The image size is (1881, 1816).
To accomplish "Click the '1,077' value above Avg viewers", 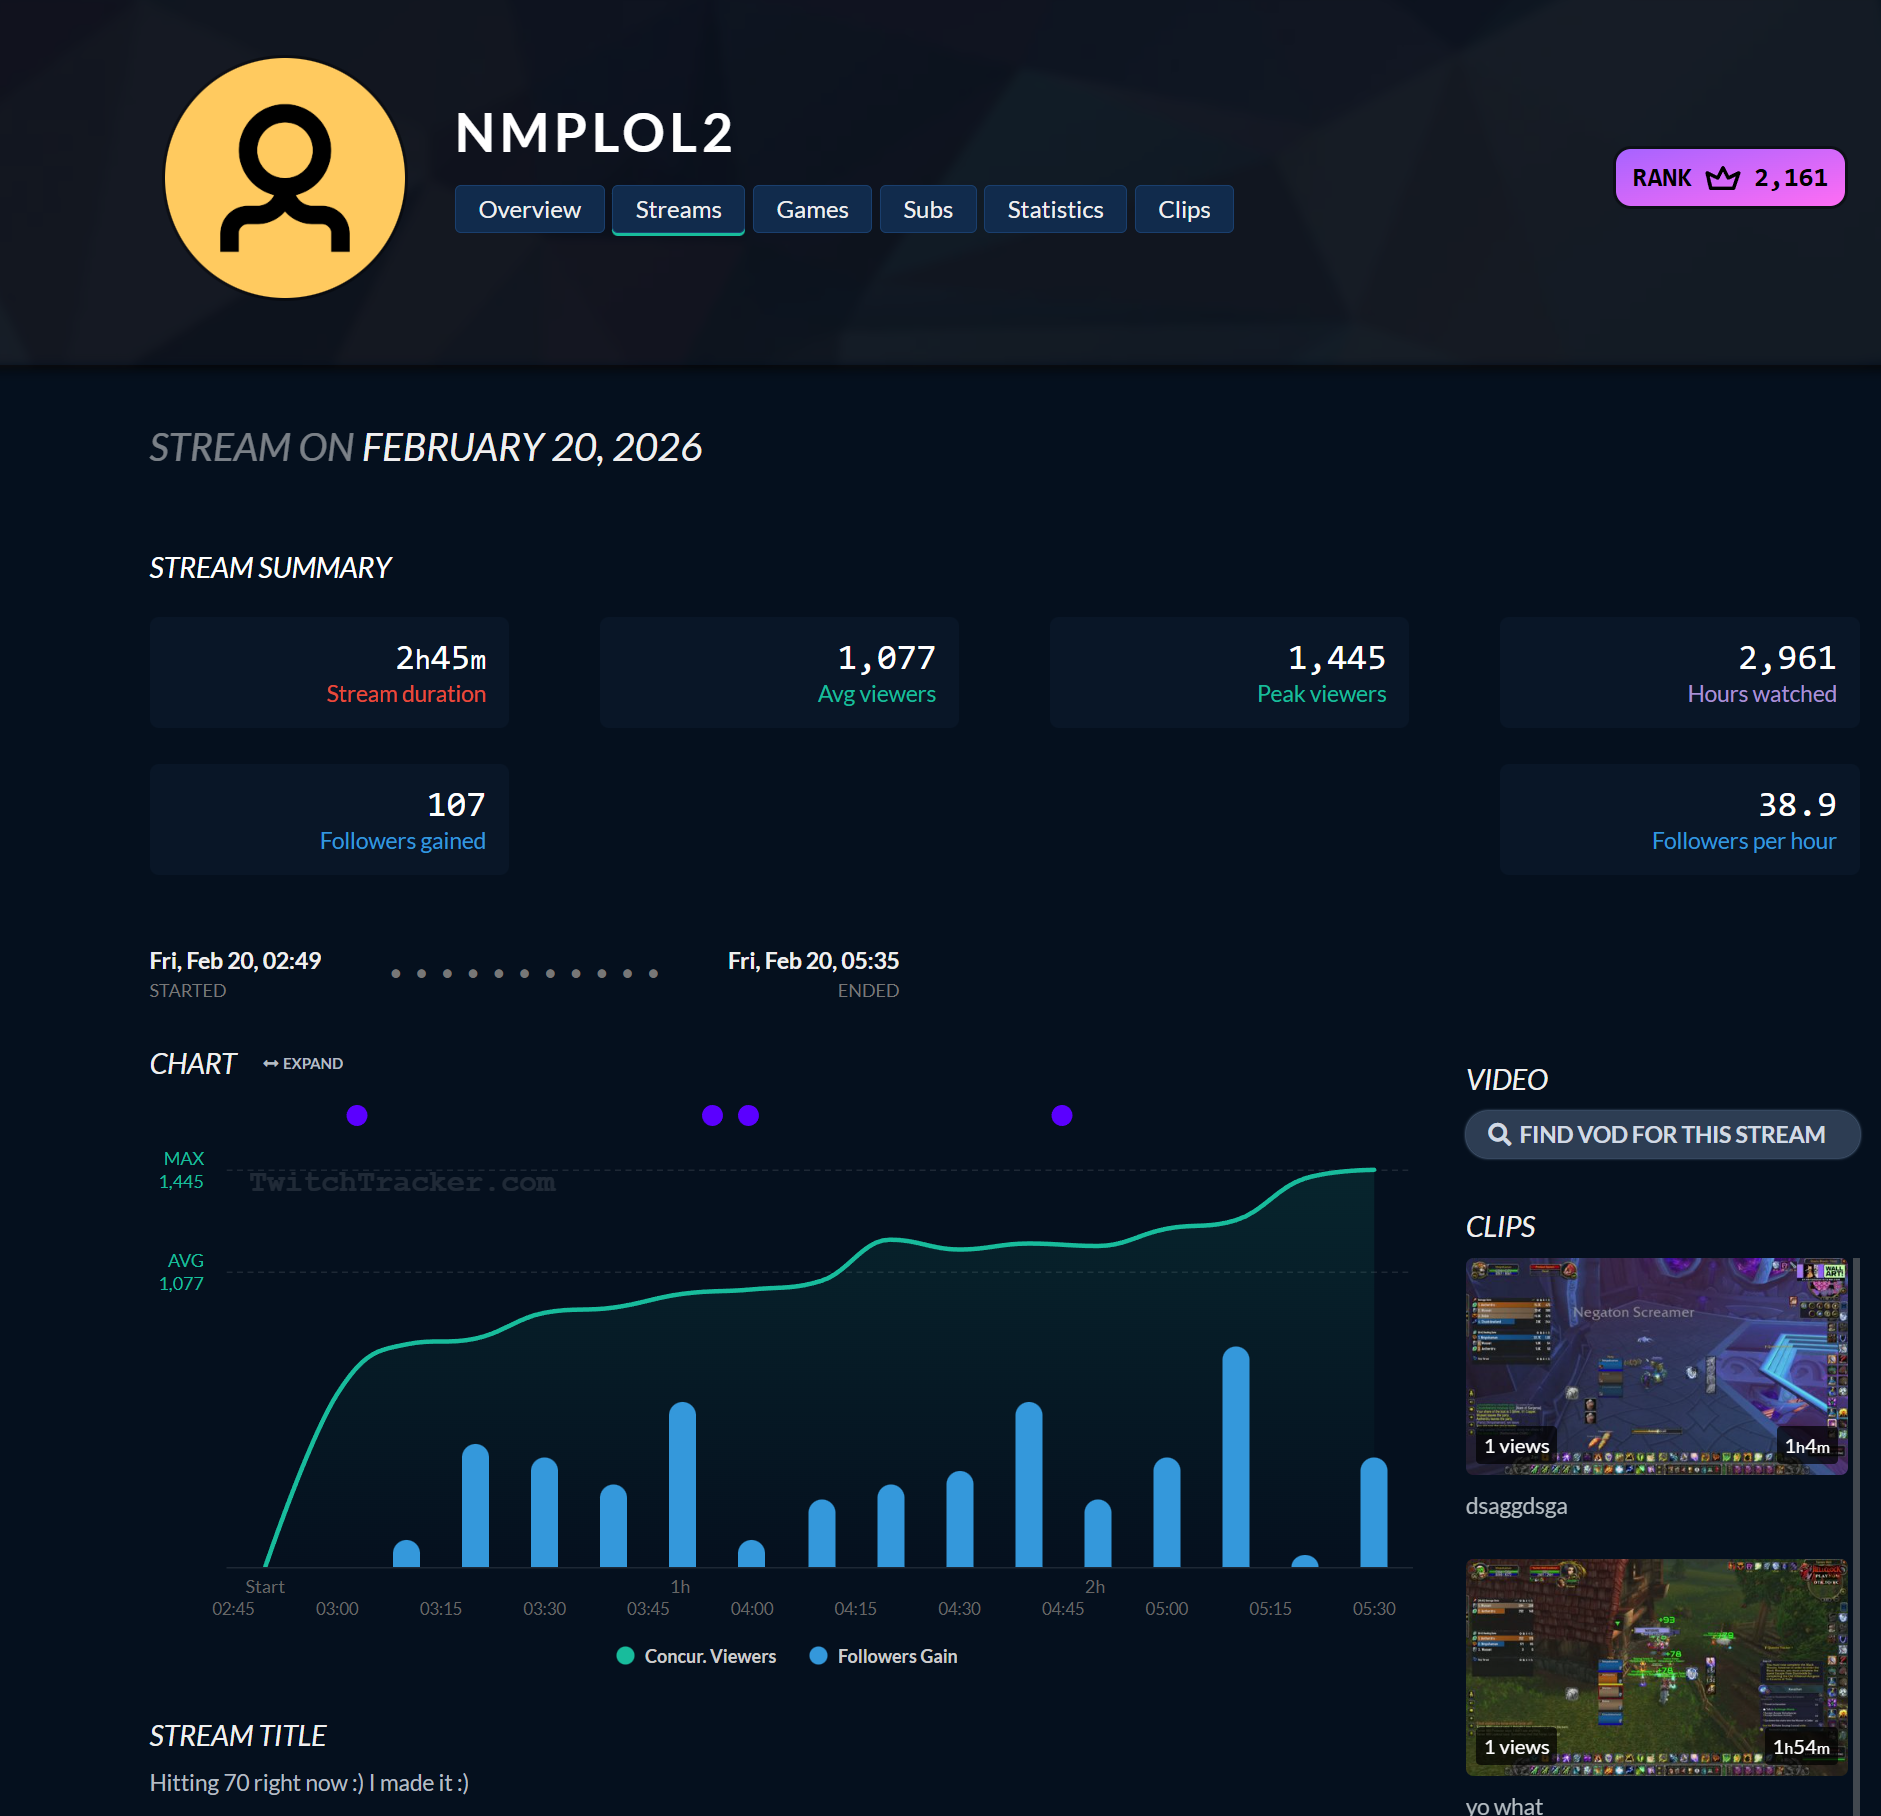I will pos(886,658).
